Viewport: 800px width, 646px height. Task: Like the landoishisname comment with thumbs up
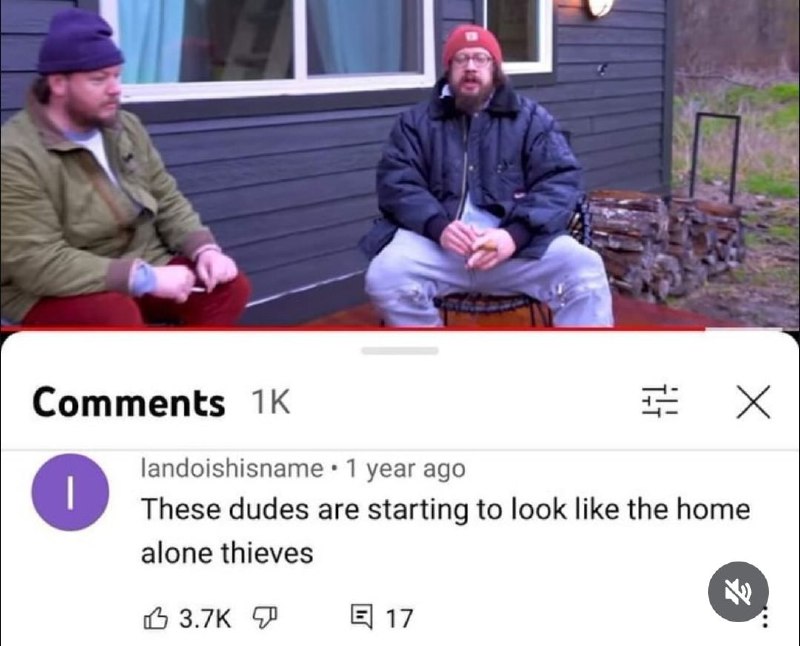pos(156,618)
